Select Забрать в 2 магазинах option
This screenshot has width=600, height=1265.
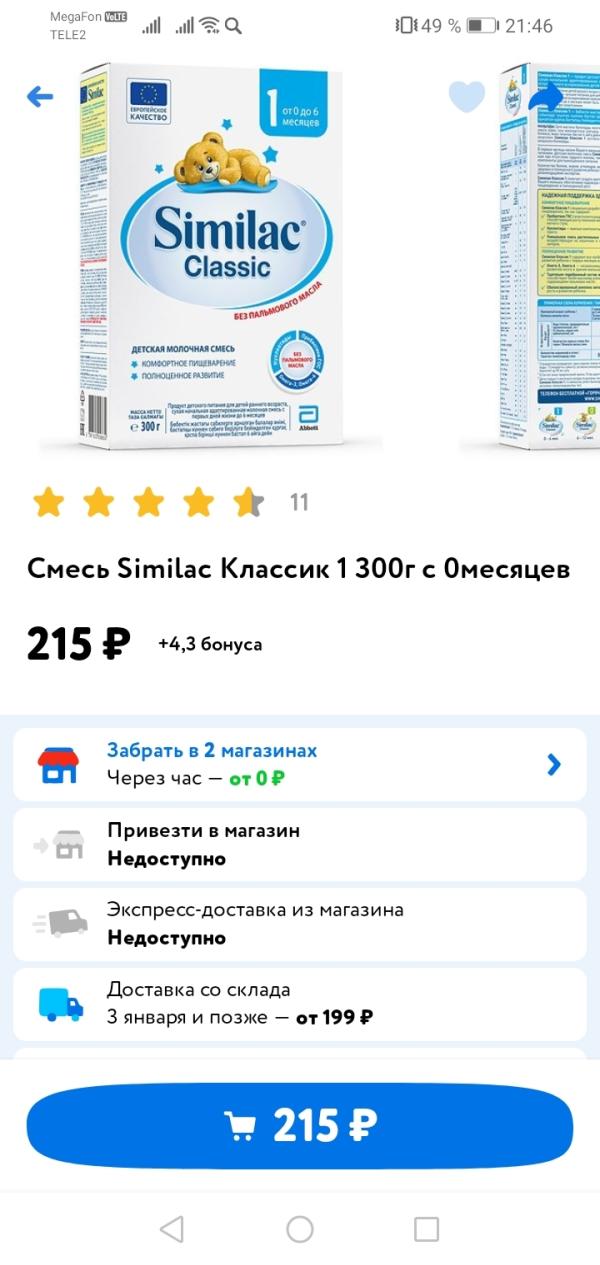(300, 764)
